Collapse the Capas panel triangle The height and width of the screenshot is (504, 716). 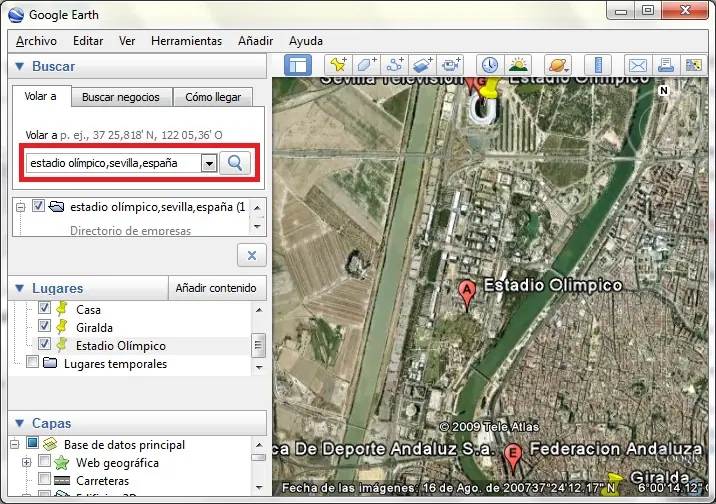19,423
